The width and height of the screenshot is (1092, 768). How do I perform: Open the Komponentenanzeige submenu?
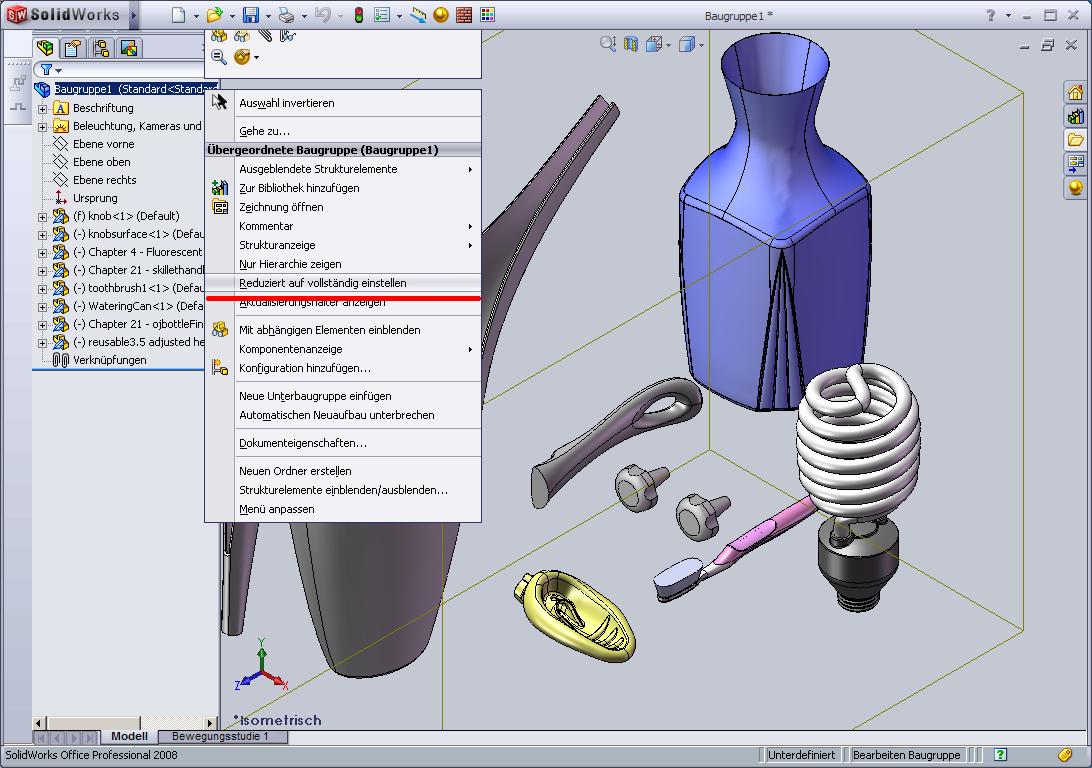point(290,349)
